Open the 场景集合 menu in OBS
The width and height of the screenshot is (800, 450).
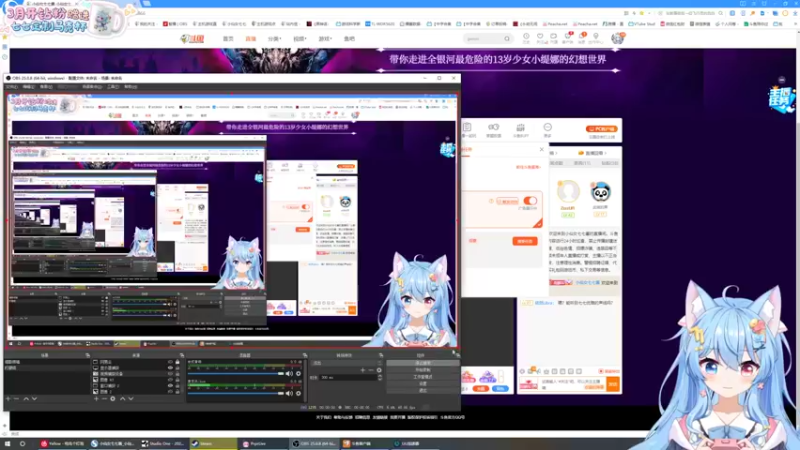92,87
